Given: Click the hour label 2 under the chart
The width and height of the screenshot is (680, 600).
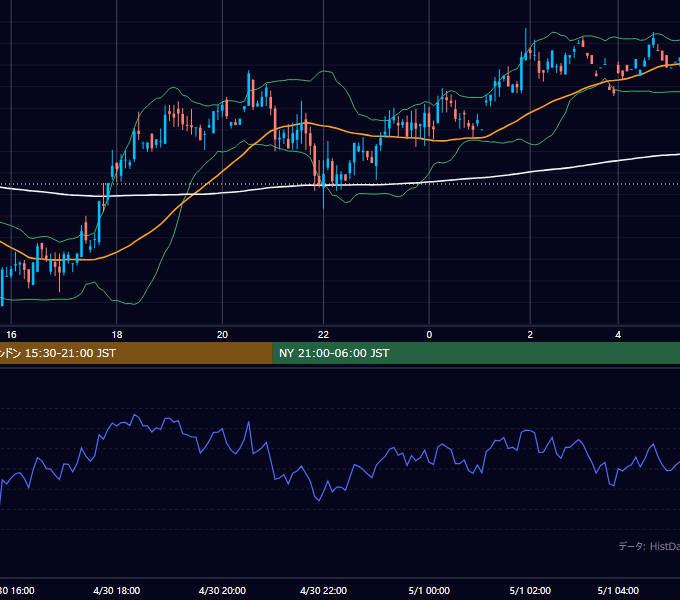Looking at the screenshot, I should 530,335.
